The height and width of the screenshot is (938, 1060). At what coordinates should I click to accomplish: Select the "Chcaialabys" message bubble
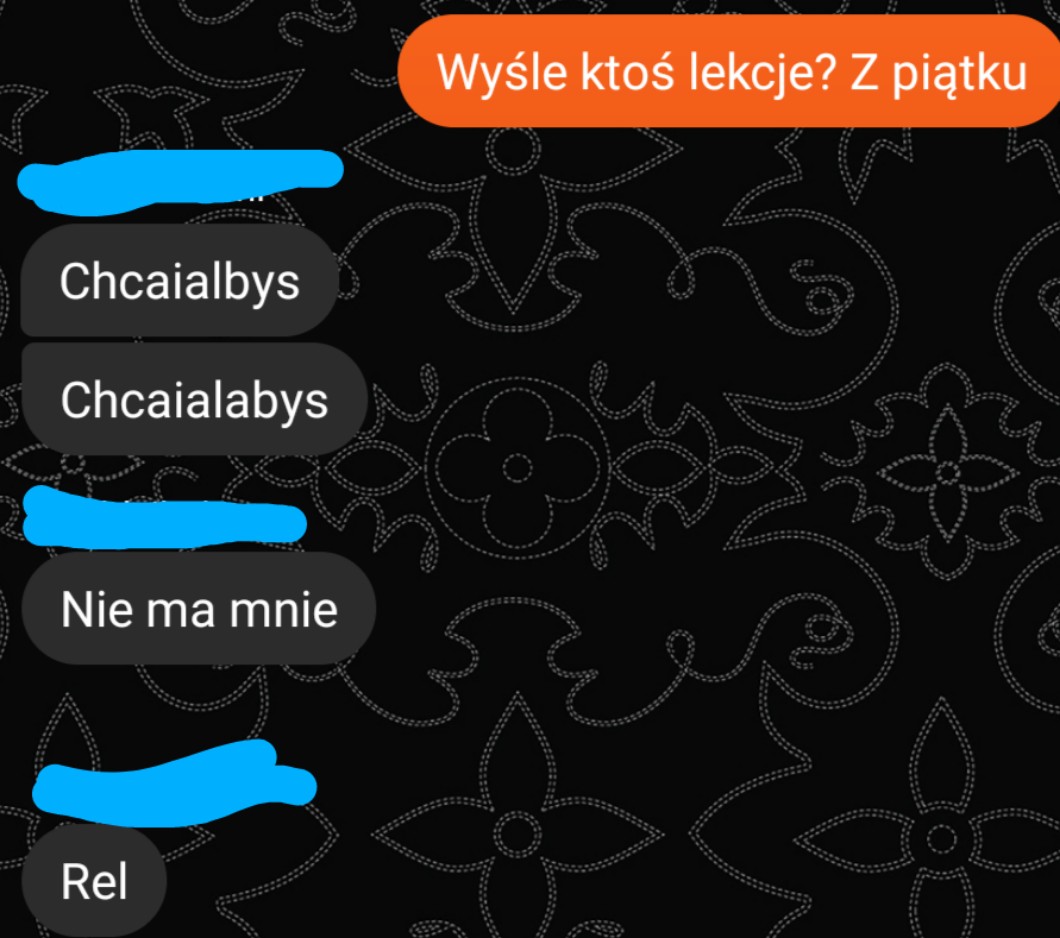[x=194, y=399]
